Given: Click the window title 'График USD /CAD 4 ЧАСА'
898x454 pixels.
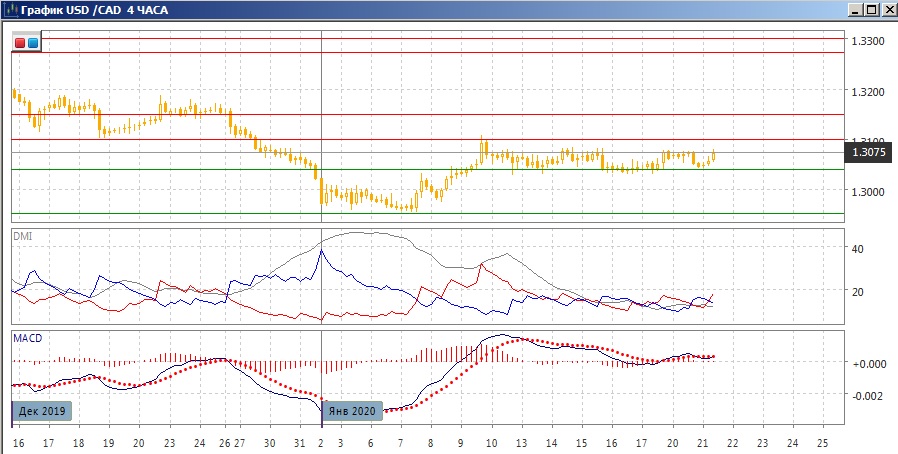Looking at the screenshot, I should coord(94,10).
